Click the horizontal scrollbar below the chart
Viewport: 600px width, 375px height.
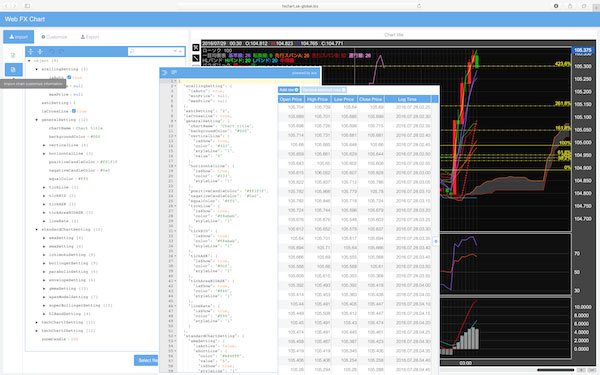pyautogui.click(x=556, y=370)
